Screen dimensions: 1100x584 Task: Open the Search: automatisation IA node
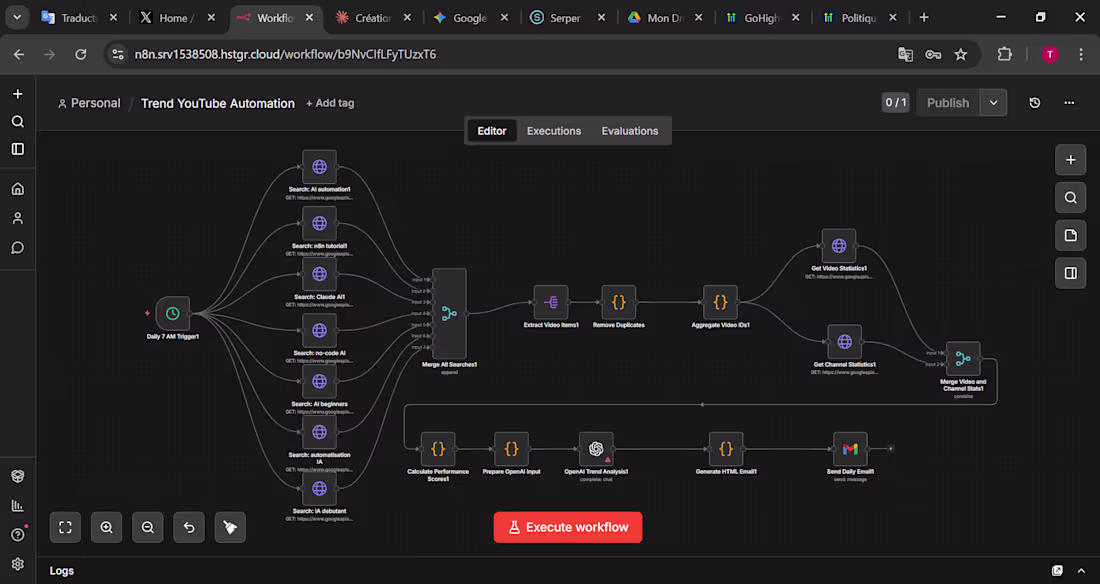pyautogui.click(x=319, y=432)
